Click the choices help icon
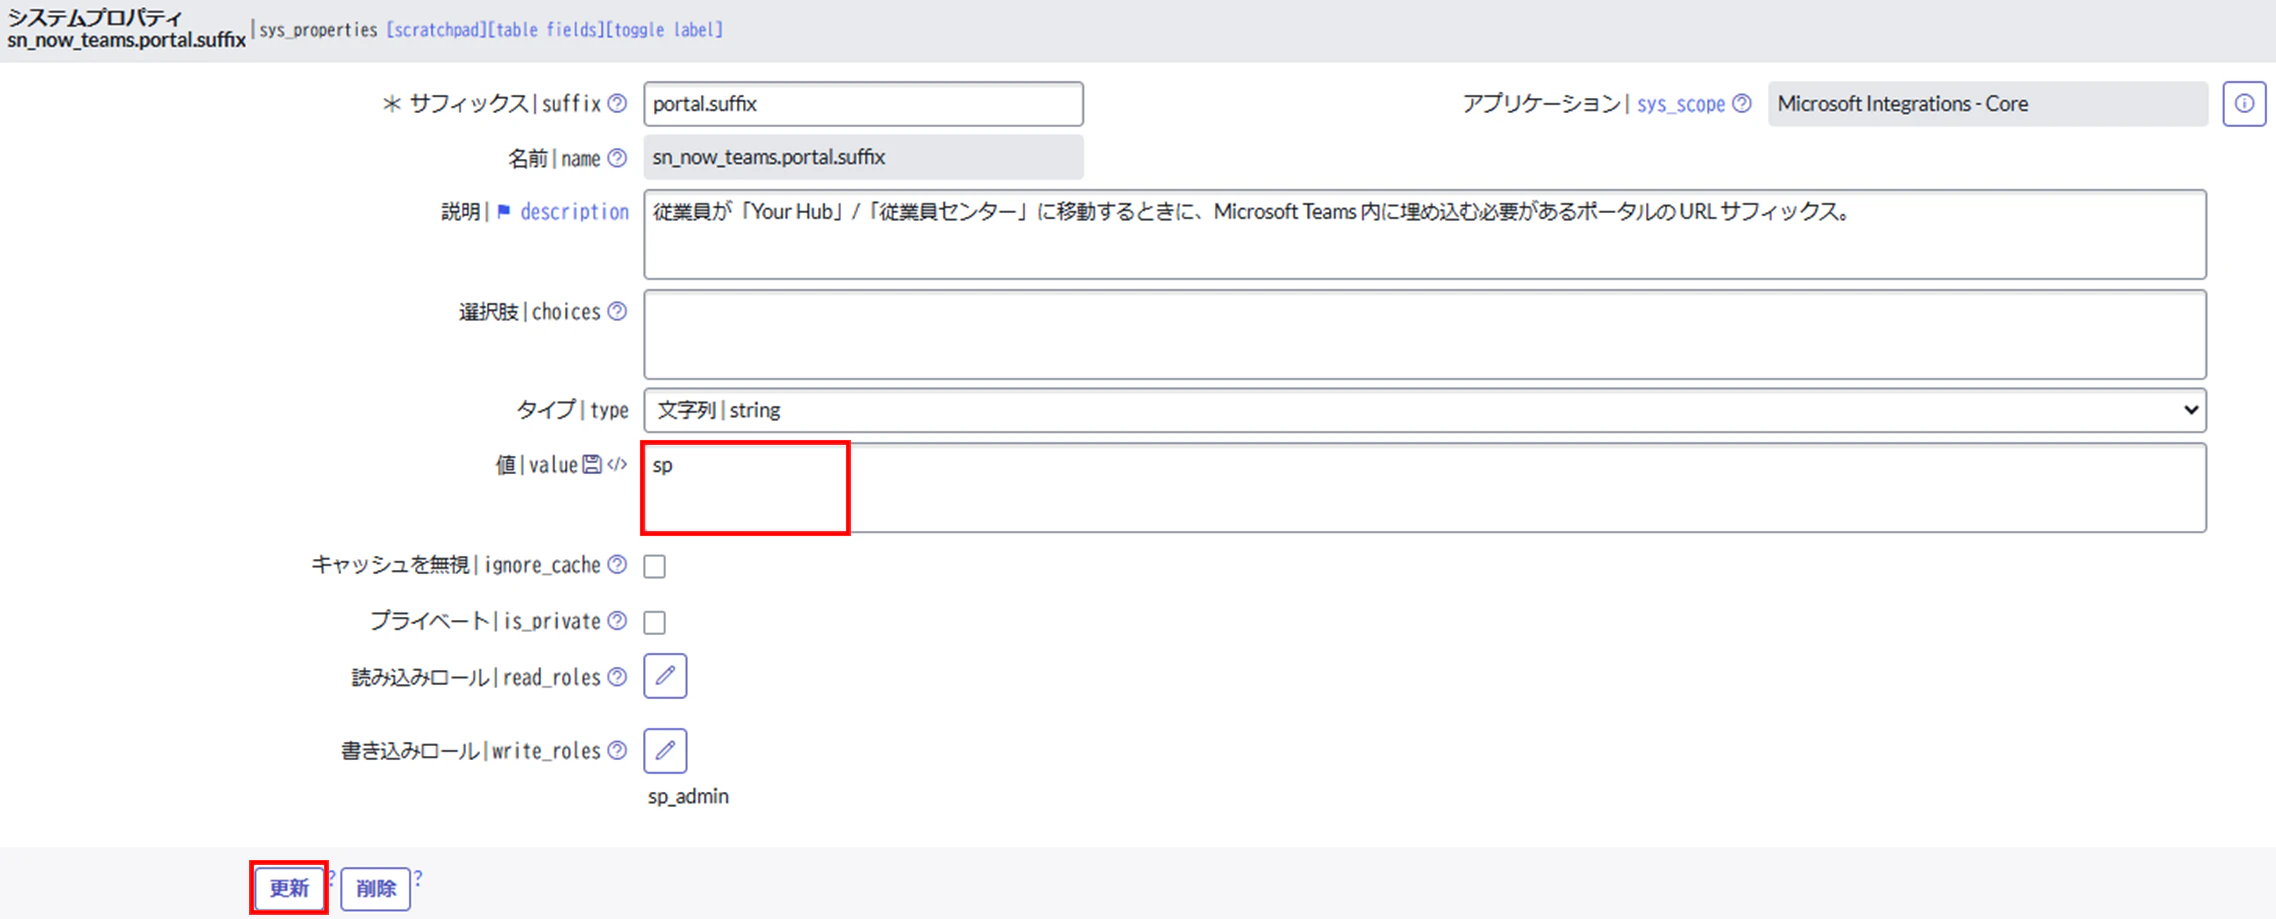2276x919 pixels. coord(618,311)
